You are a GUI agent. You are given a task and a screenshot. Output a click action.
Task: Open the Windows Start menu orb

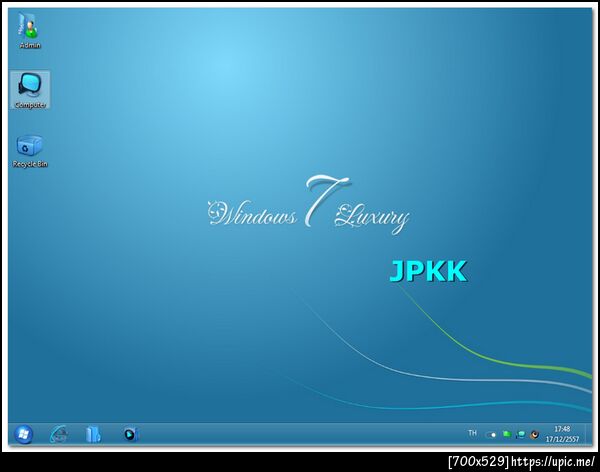pos(23,434)
